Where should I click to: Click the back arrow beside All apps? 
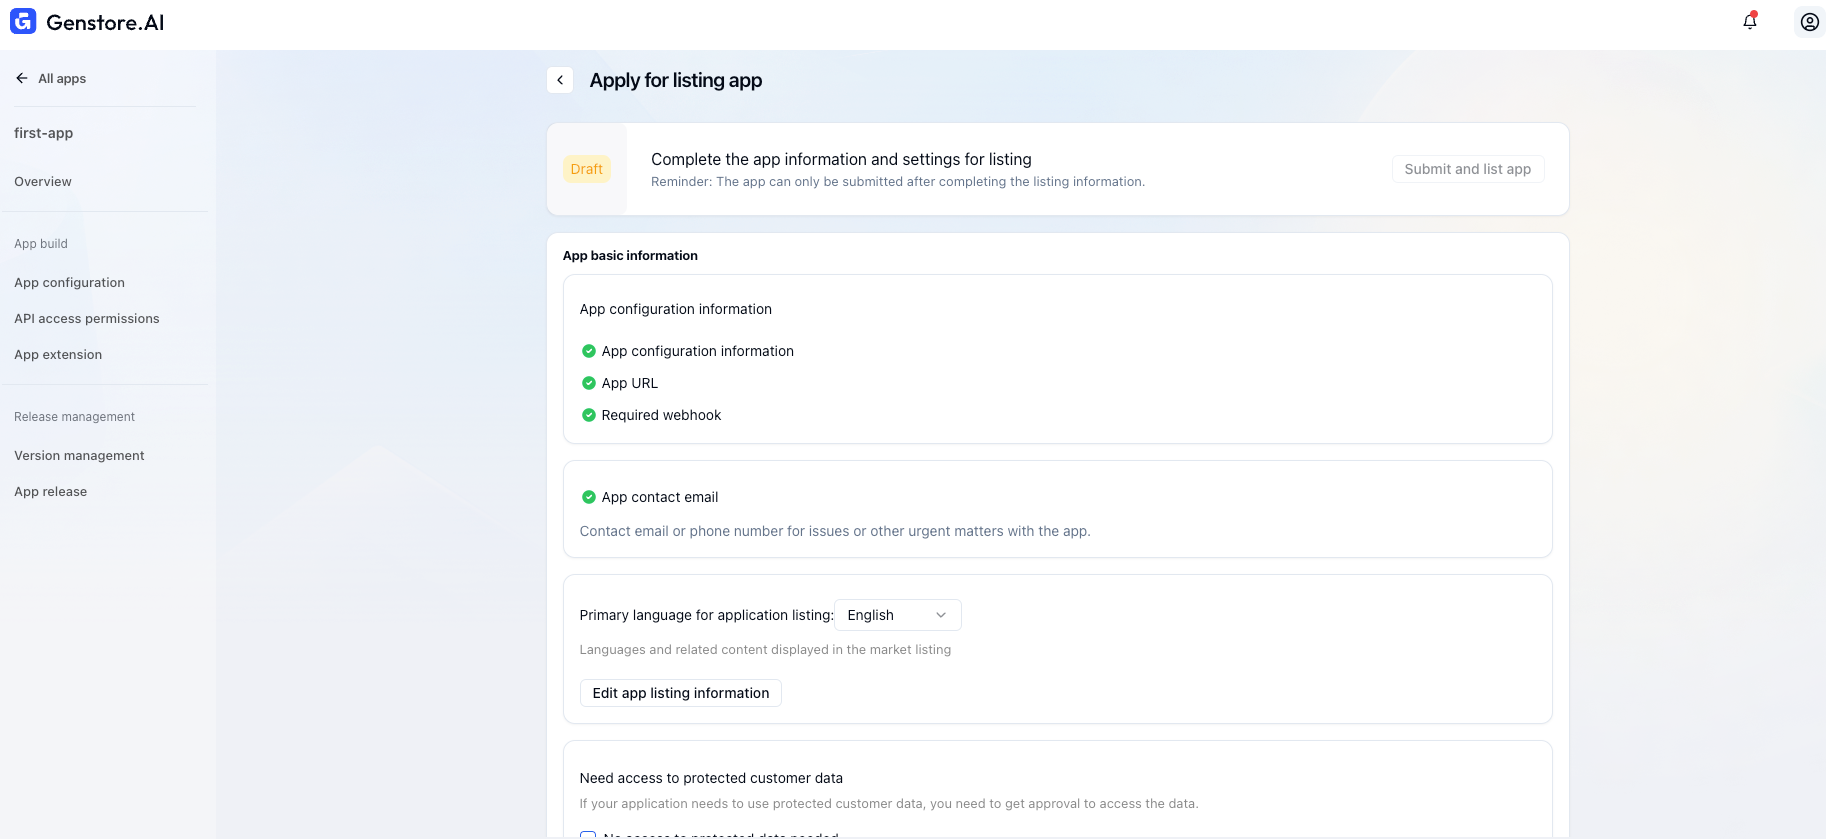coord(22,78)
